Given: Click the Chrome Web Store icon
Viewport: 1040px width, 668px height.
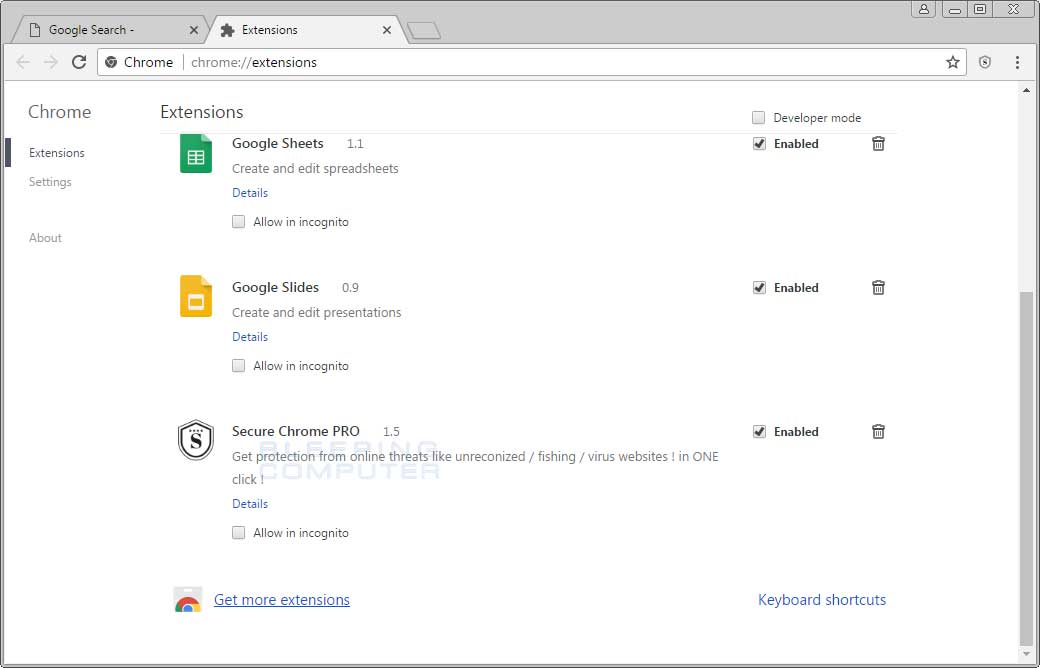Looking at the screenshot, I should coord(188,600).
